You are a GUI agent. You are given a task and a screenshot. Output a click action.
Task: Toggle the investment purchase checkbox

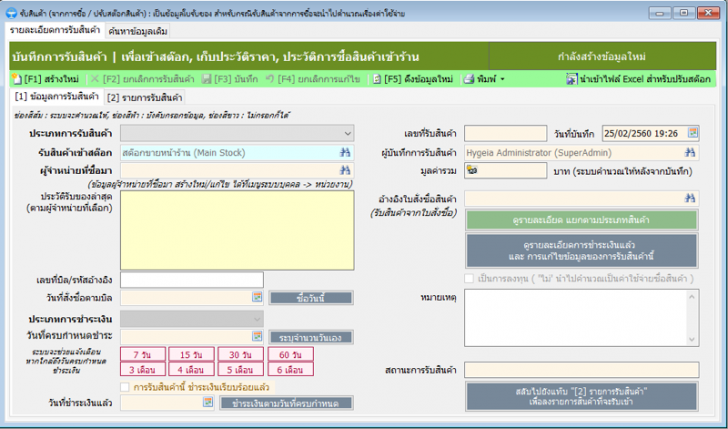(x=469, y=279)
